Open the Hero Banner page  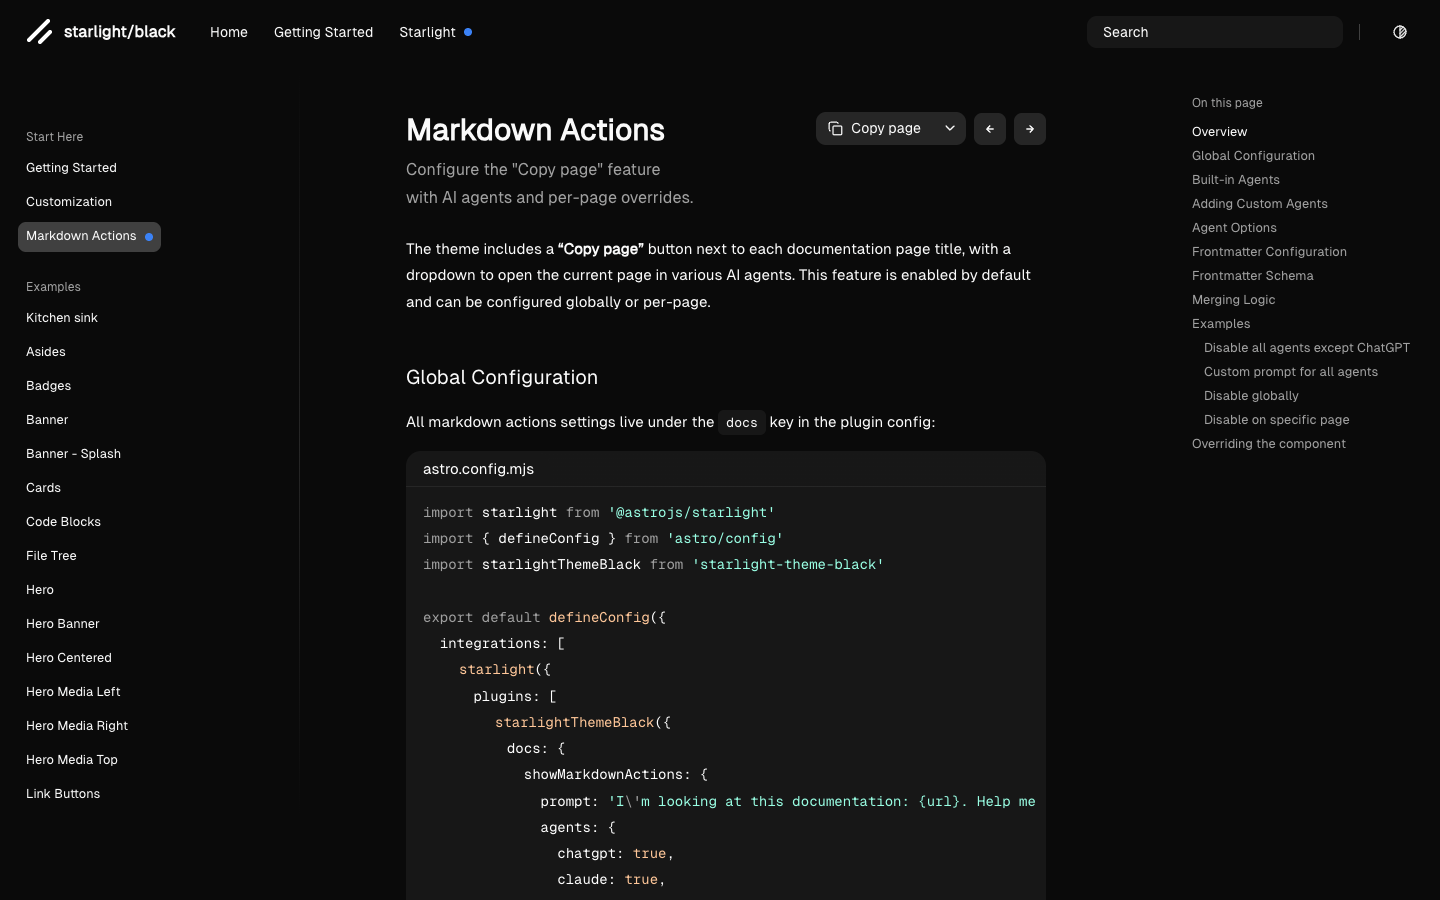tap(63, 624)
